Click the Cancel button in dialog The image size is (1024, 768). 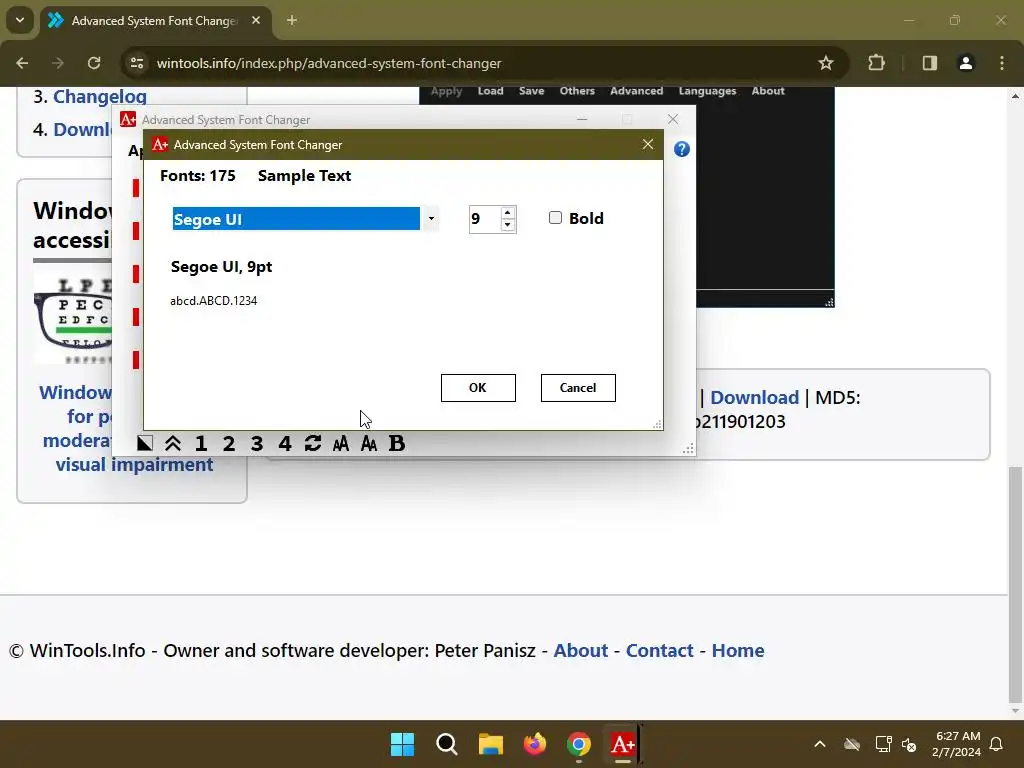578,388
